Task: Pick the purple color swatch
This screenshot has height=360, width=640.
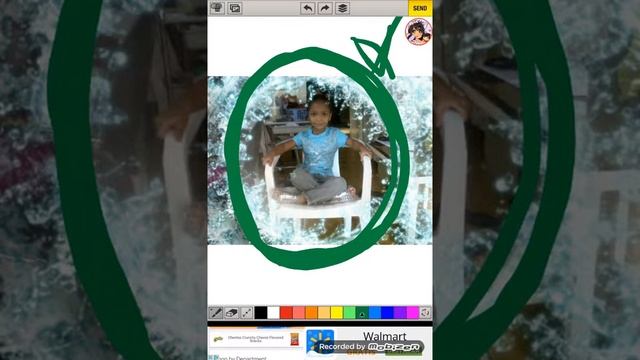Action: coord(400,313)
